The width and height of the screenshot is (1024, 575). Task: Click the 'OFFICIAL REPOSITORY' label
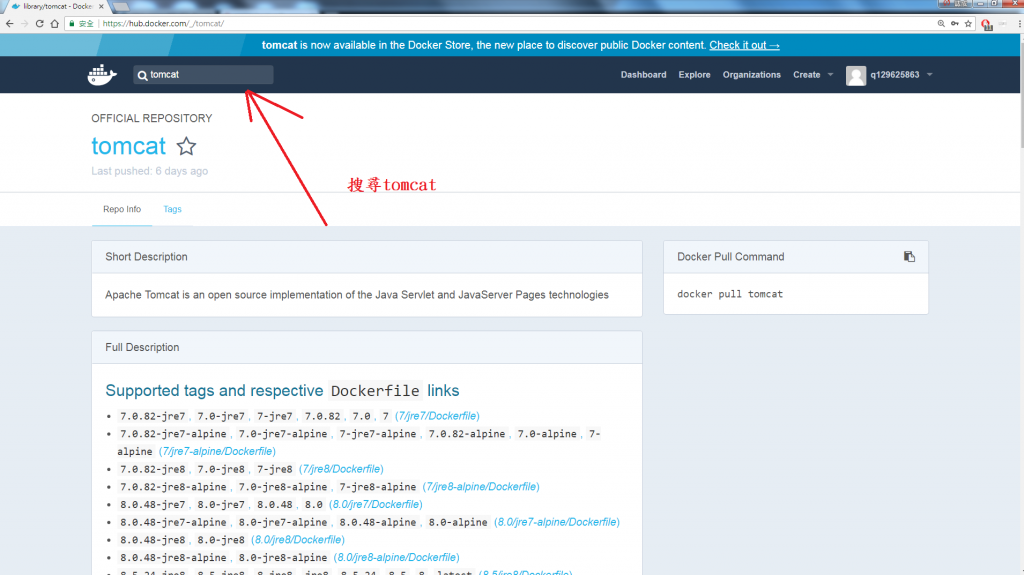tap(152, 118)
